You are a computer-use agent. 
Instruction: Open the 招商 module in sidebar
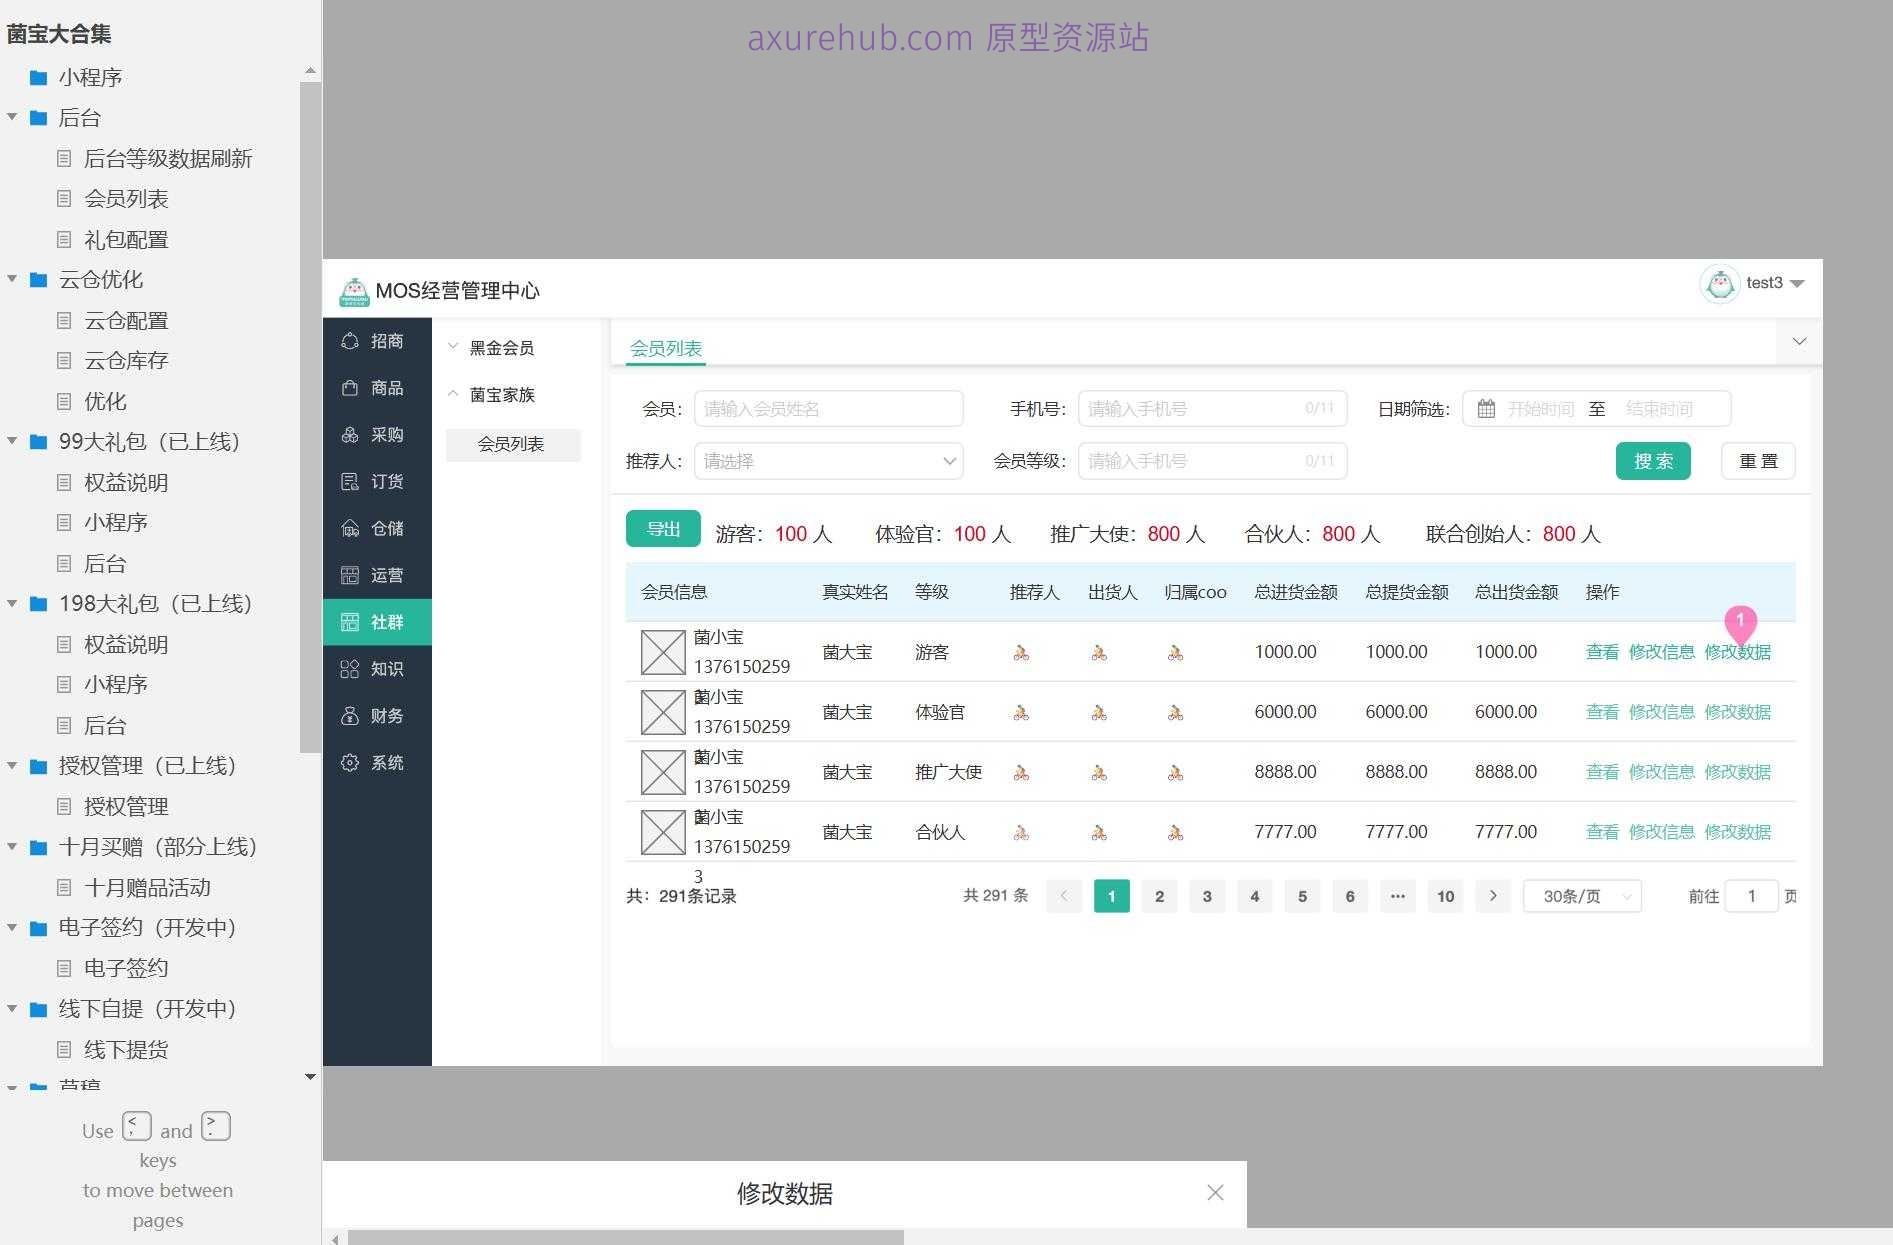tap(376, 341)
